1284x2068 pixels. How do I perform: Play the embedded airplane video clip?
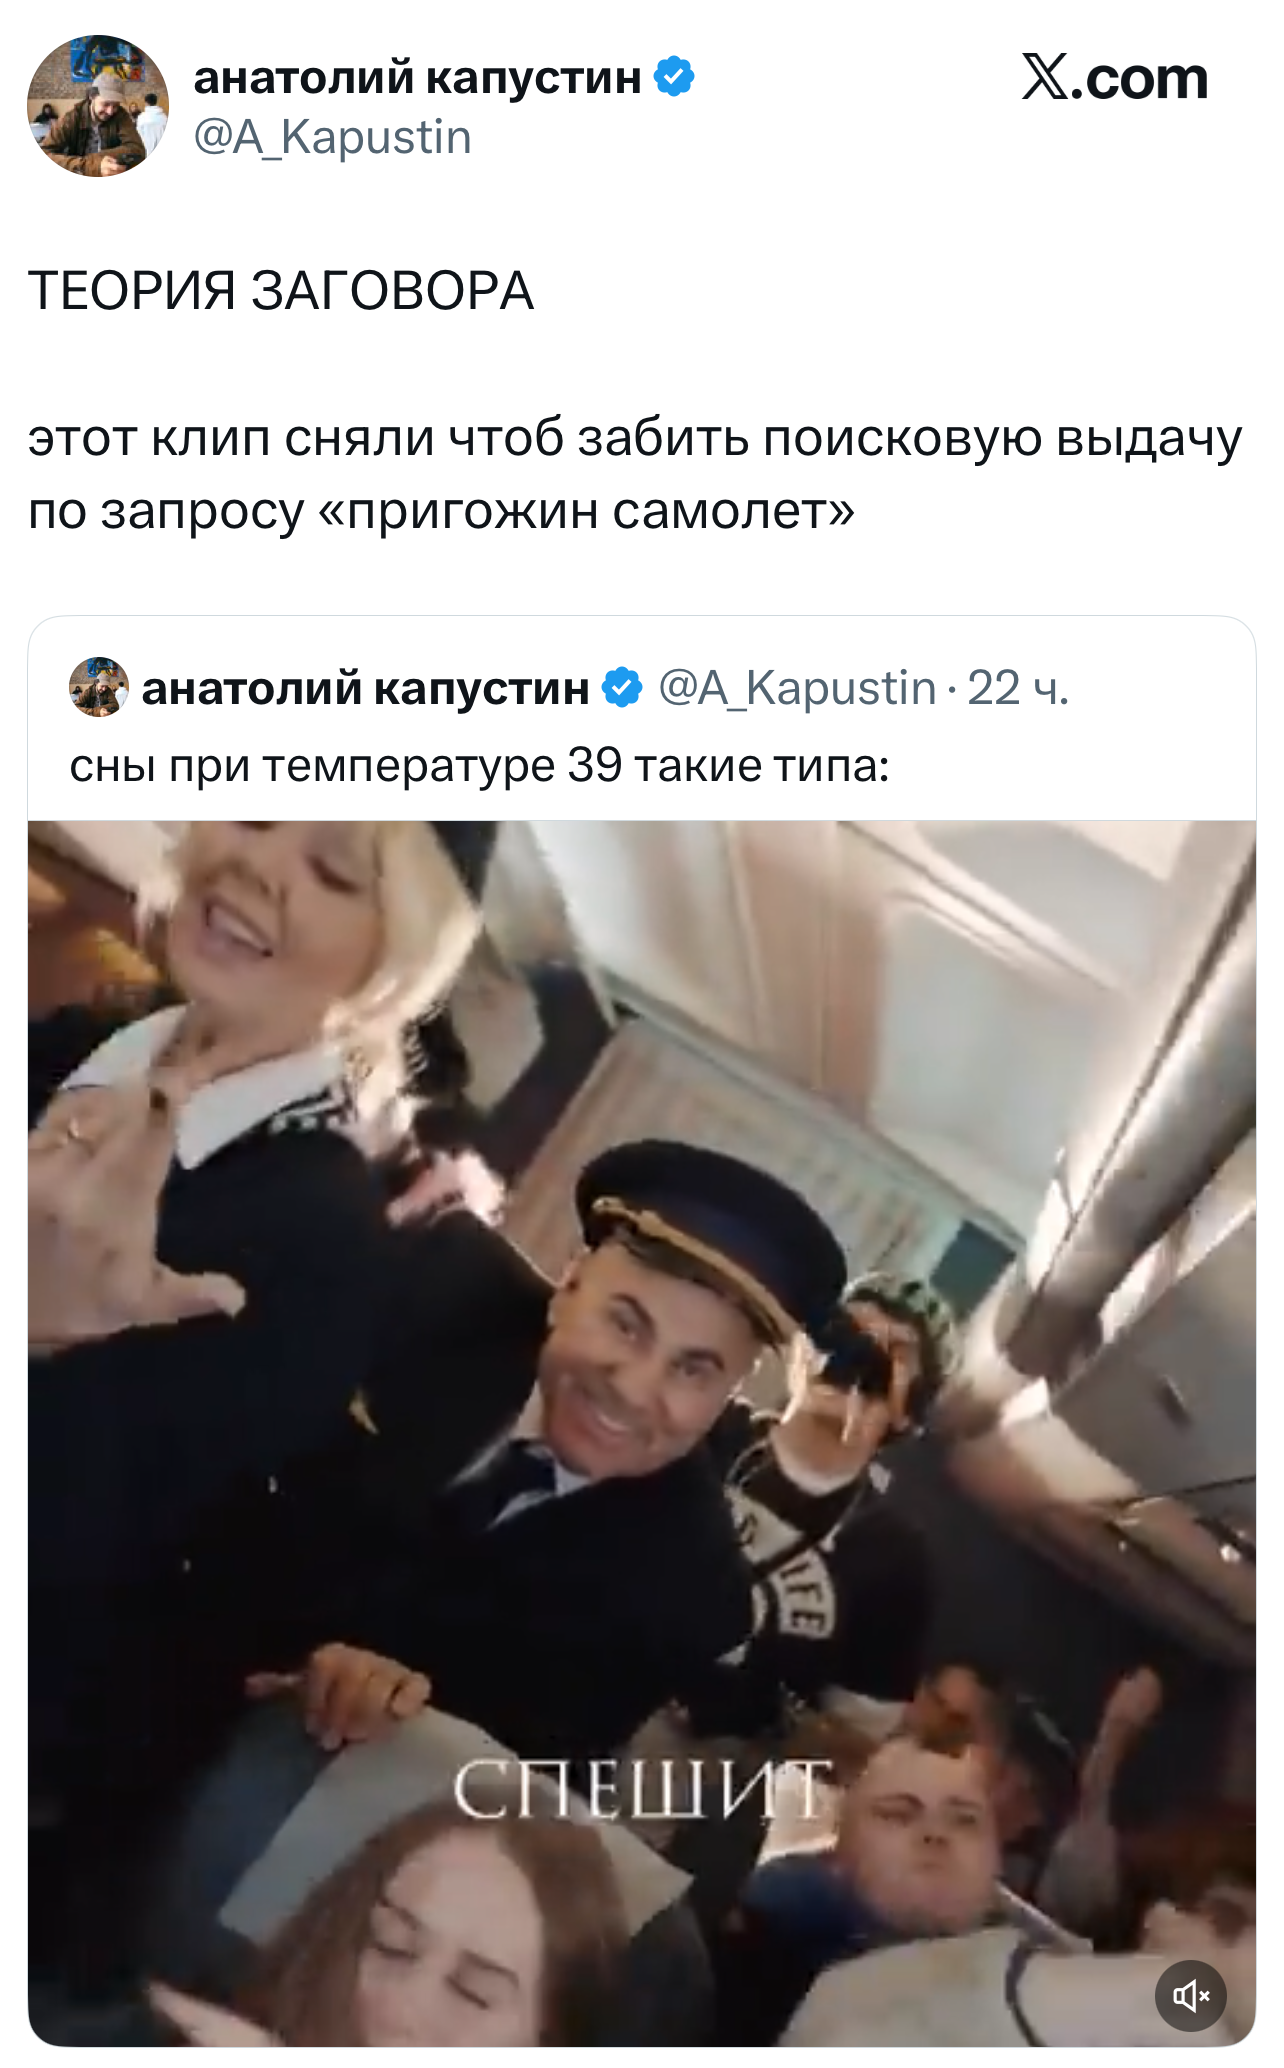click(x=642, y=1433)
